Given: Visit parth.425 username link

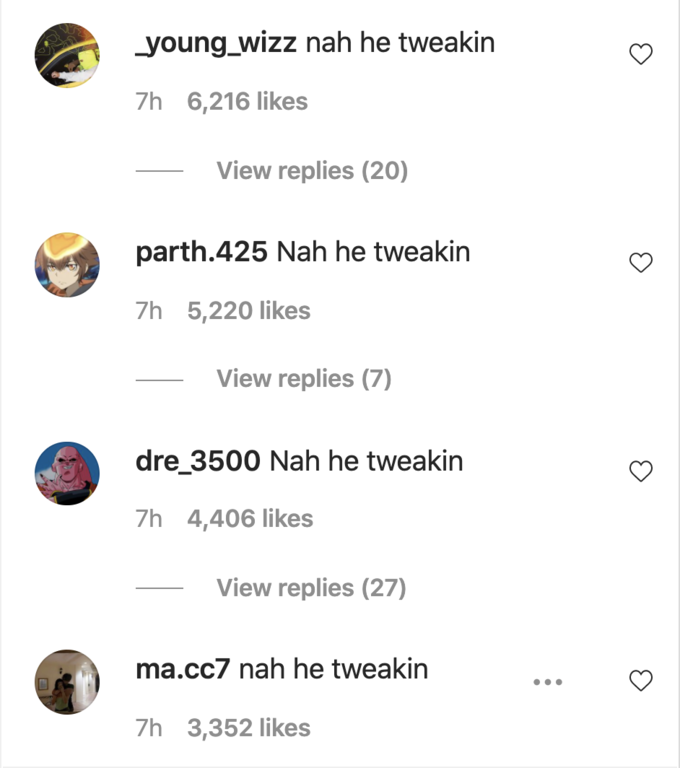Looking at the screenshot, I should click(201, 252).
